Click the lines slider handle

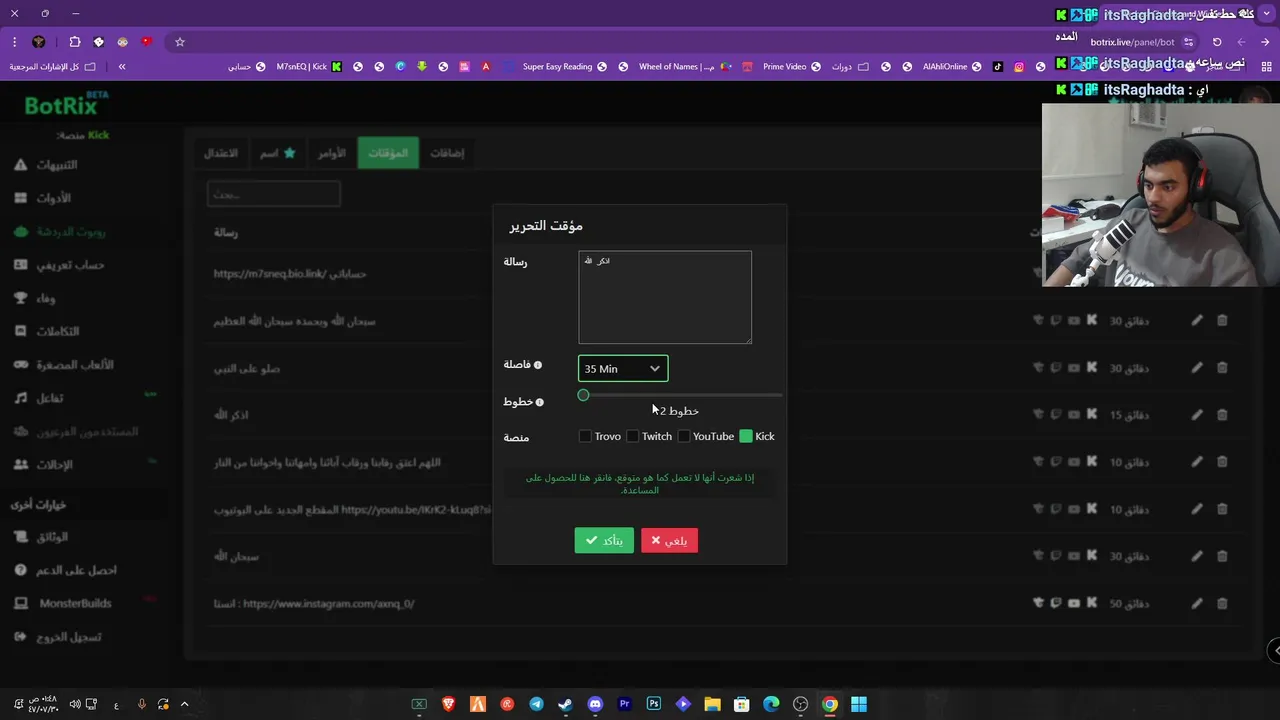pyautogui.click(x=583, y=395)
